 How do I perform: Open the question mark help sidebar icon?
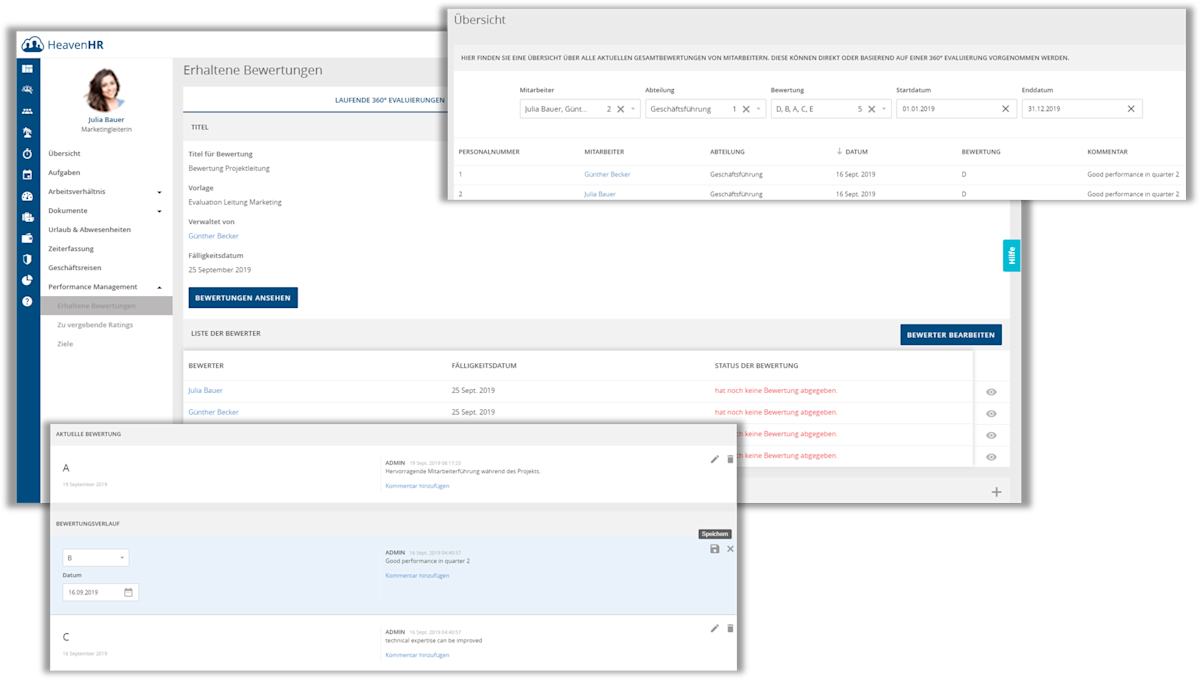27,301
